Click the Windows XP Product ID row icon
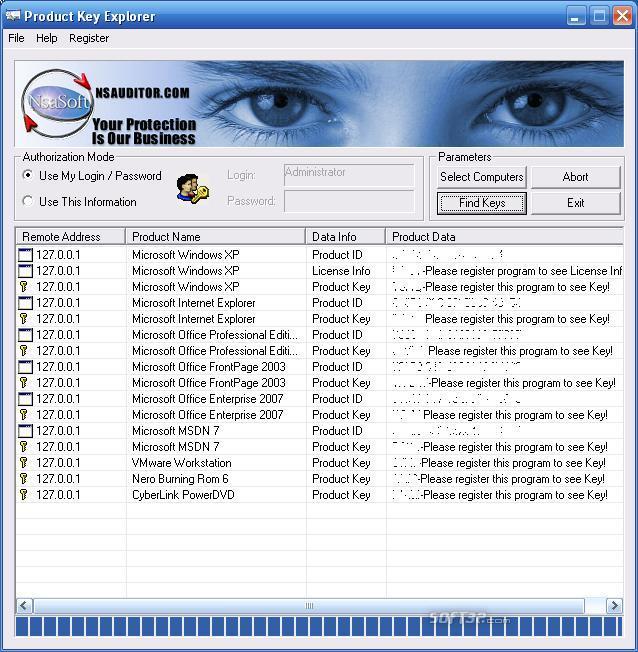The width and height of the screenshot is (638, 652). tap(25, 254)
